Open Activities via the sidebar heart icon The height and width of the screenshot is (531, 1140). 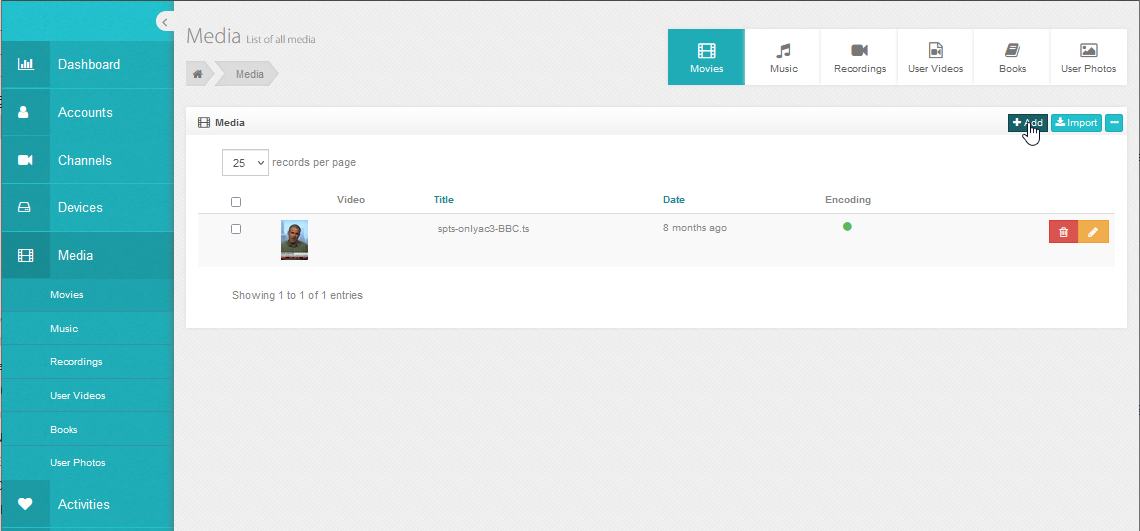[26, 504]
